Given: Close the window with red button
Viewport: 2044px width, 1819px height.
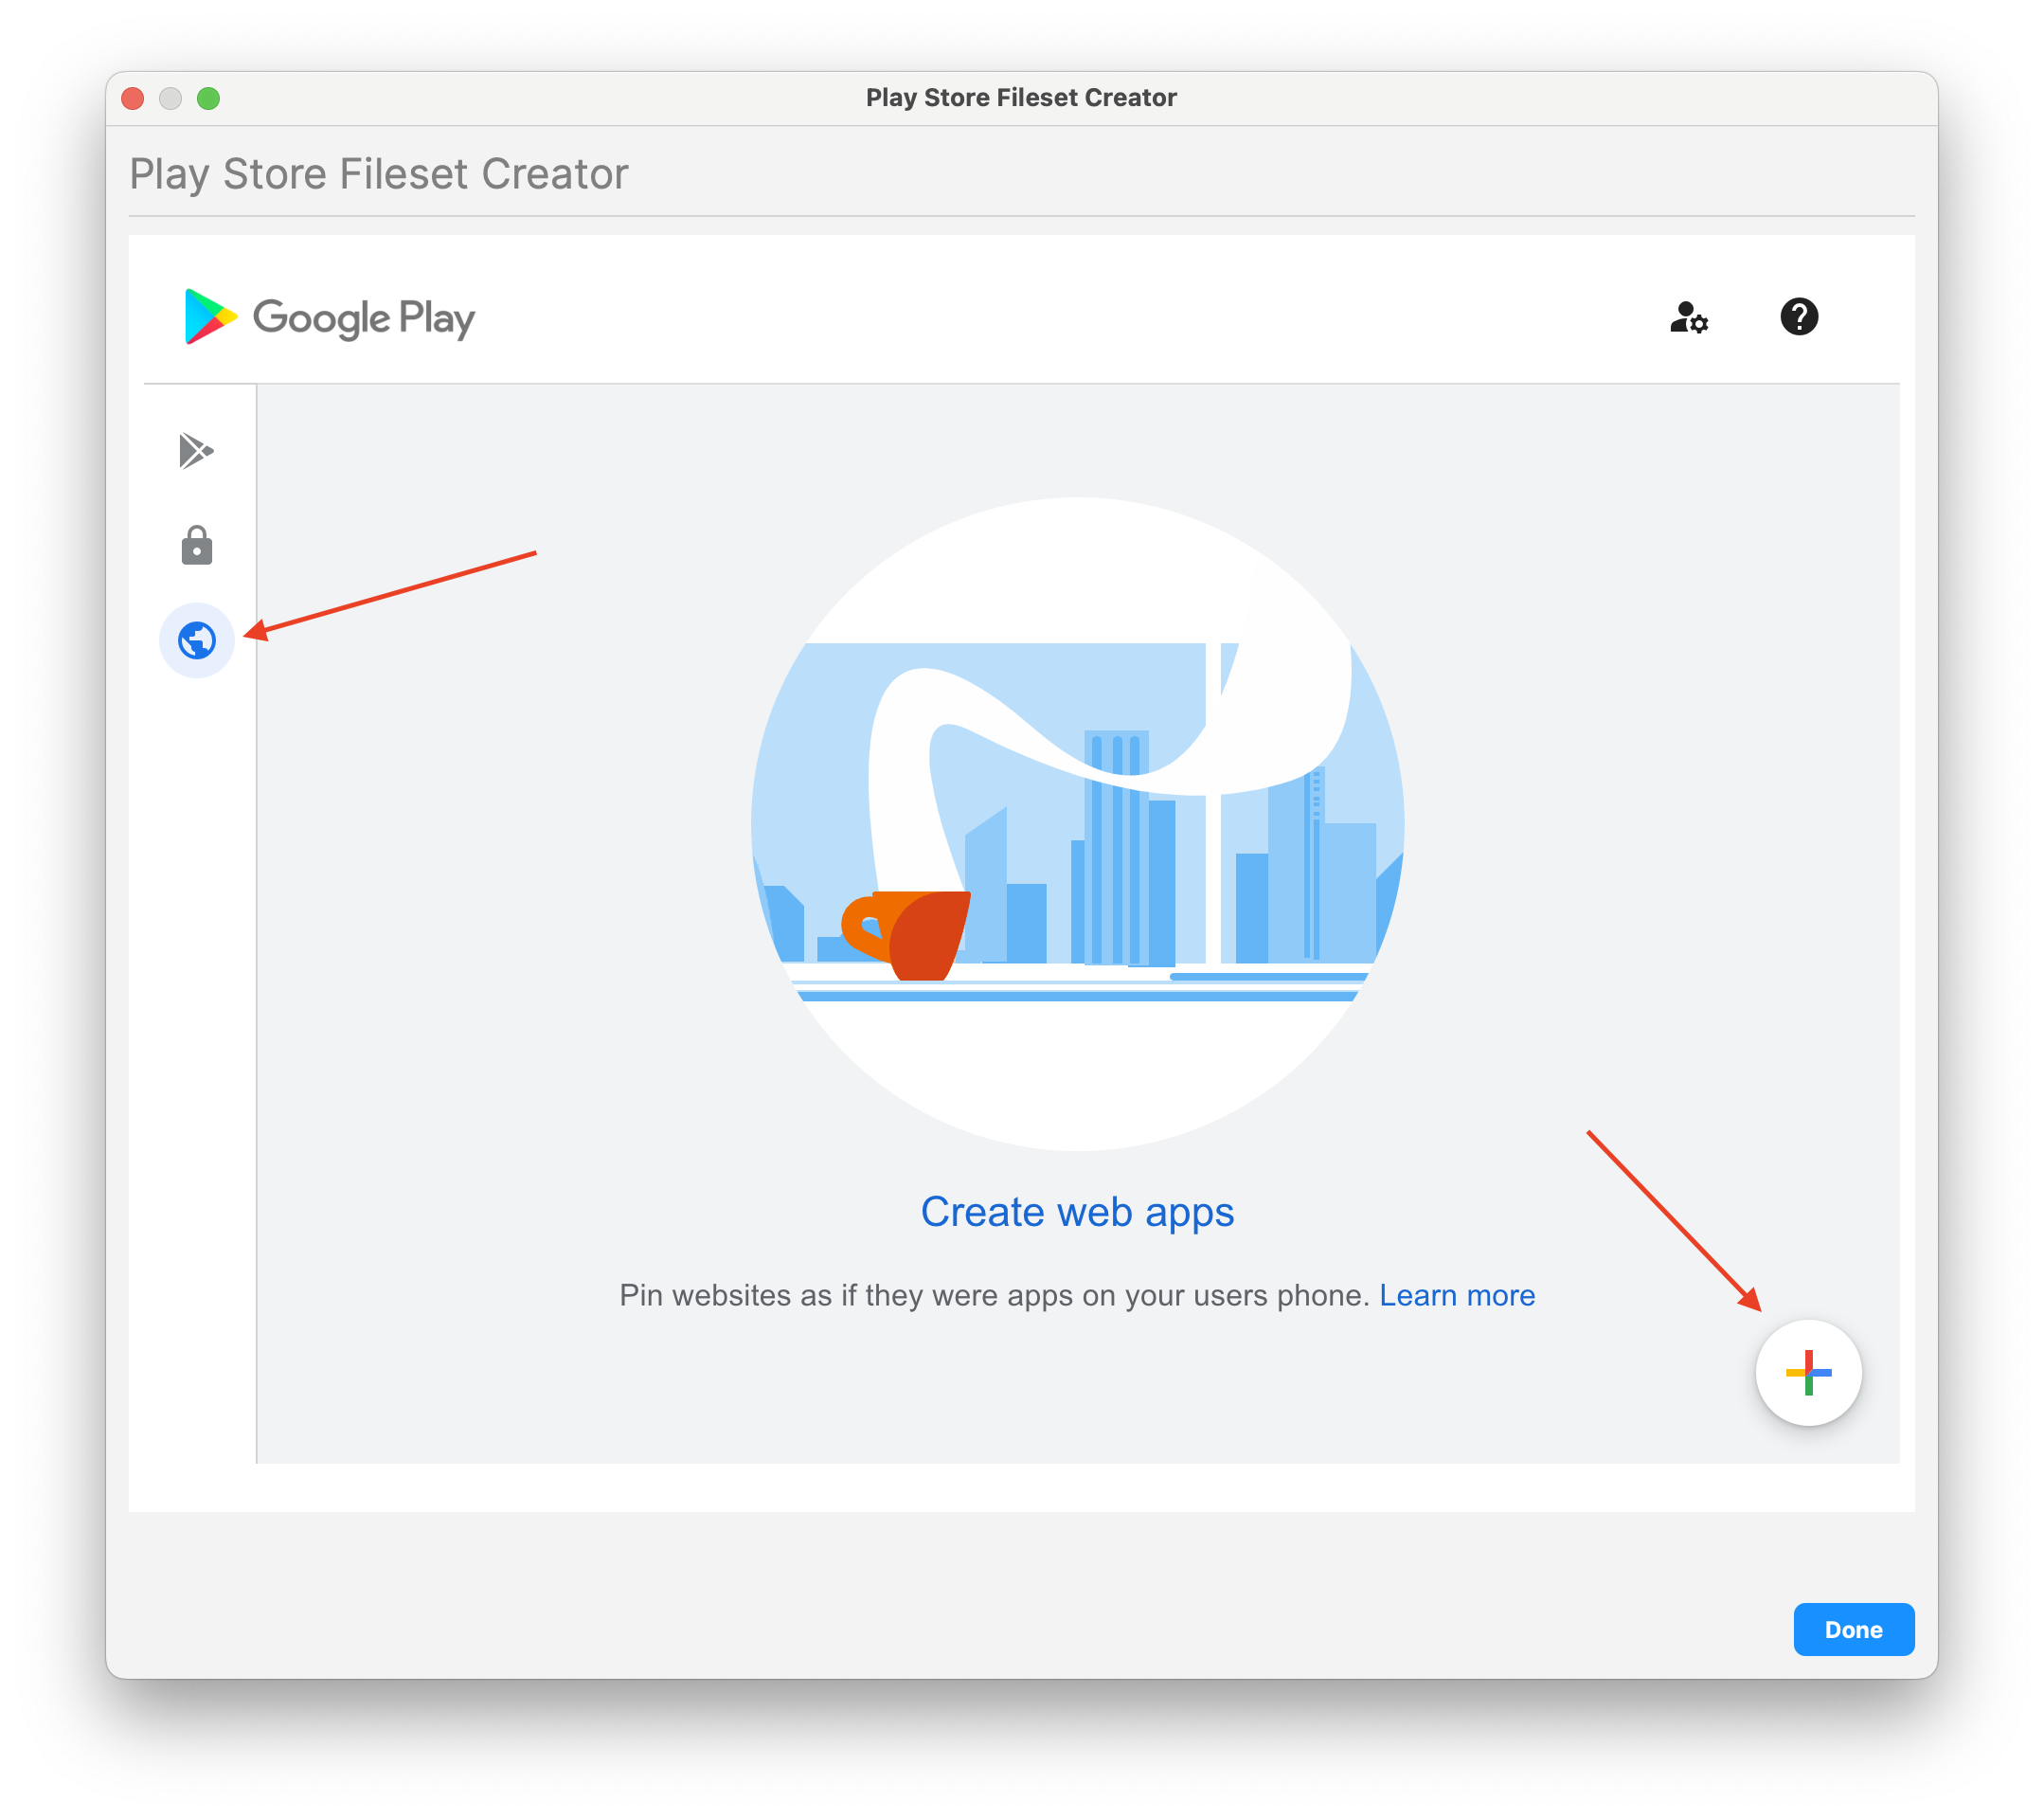Looking at the screenshot, I should pos(133,98).
